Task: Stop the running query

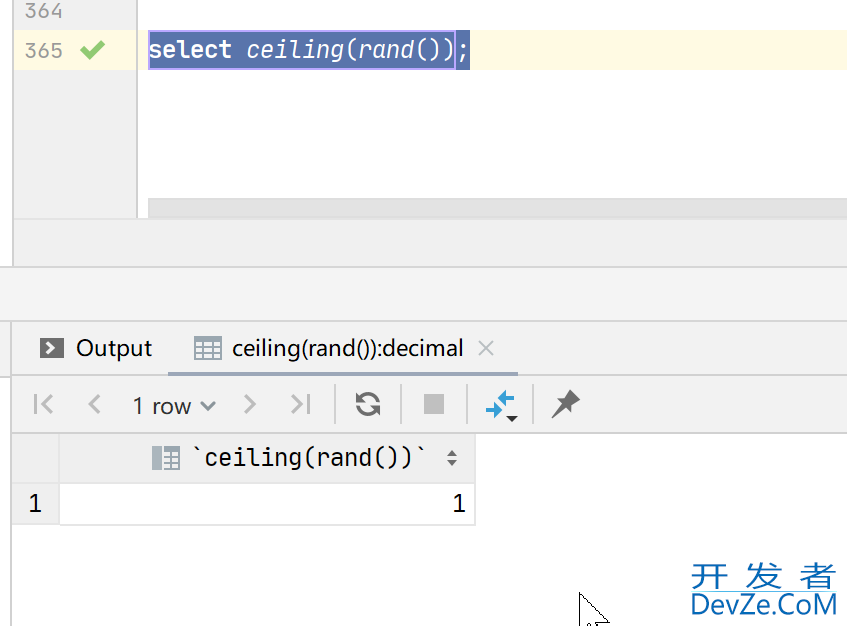Action: pyautogui.click(x=434, y=404)
